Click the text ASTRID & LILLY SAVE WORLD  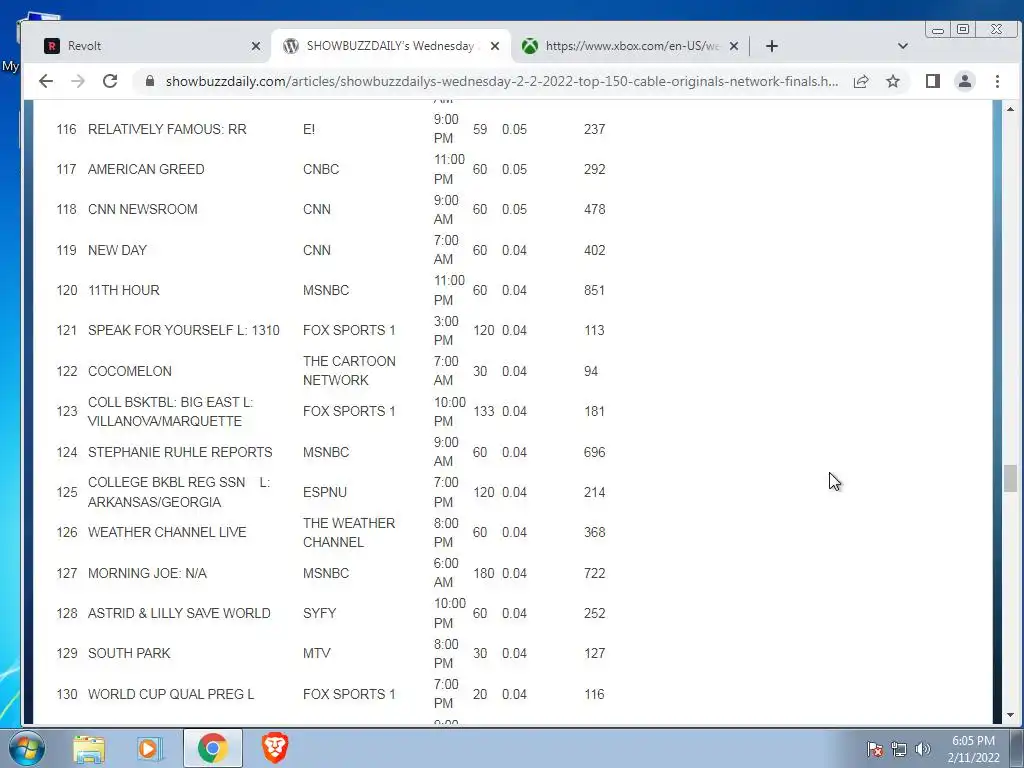tap(179, 613)
